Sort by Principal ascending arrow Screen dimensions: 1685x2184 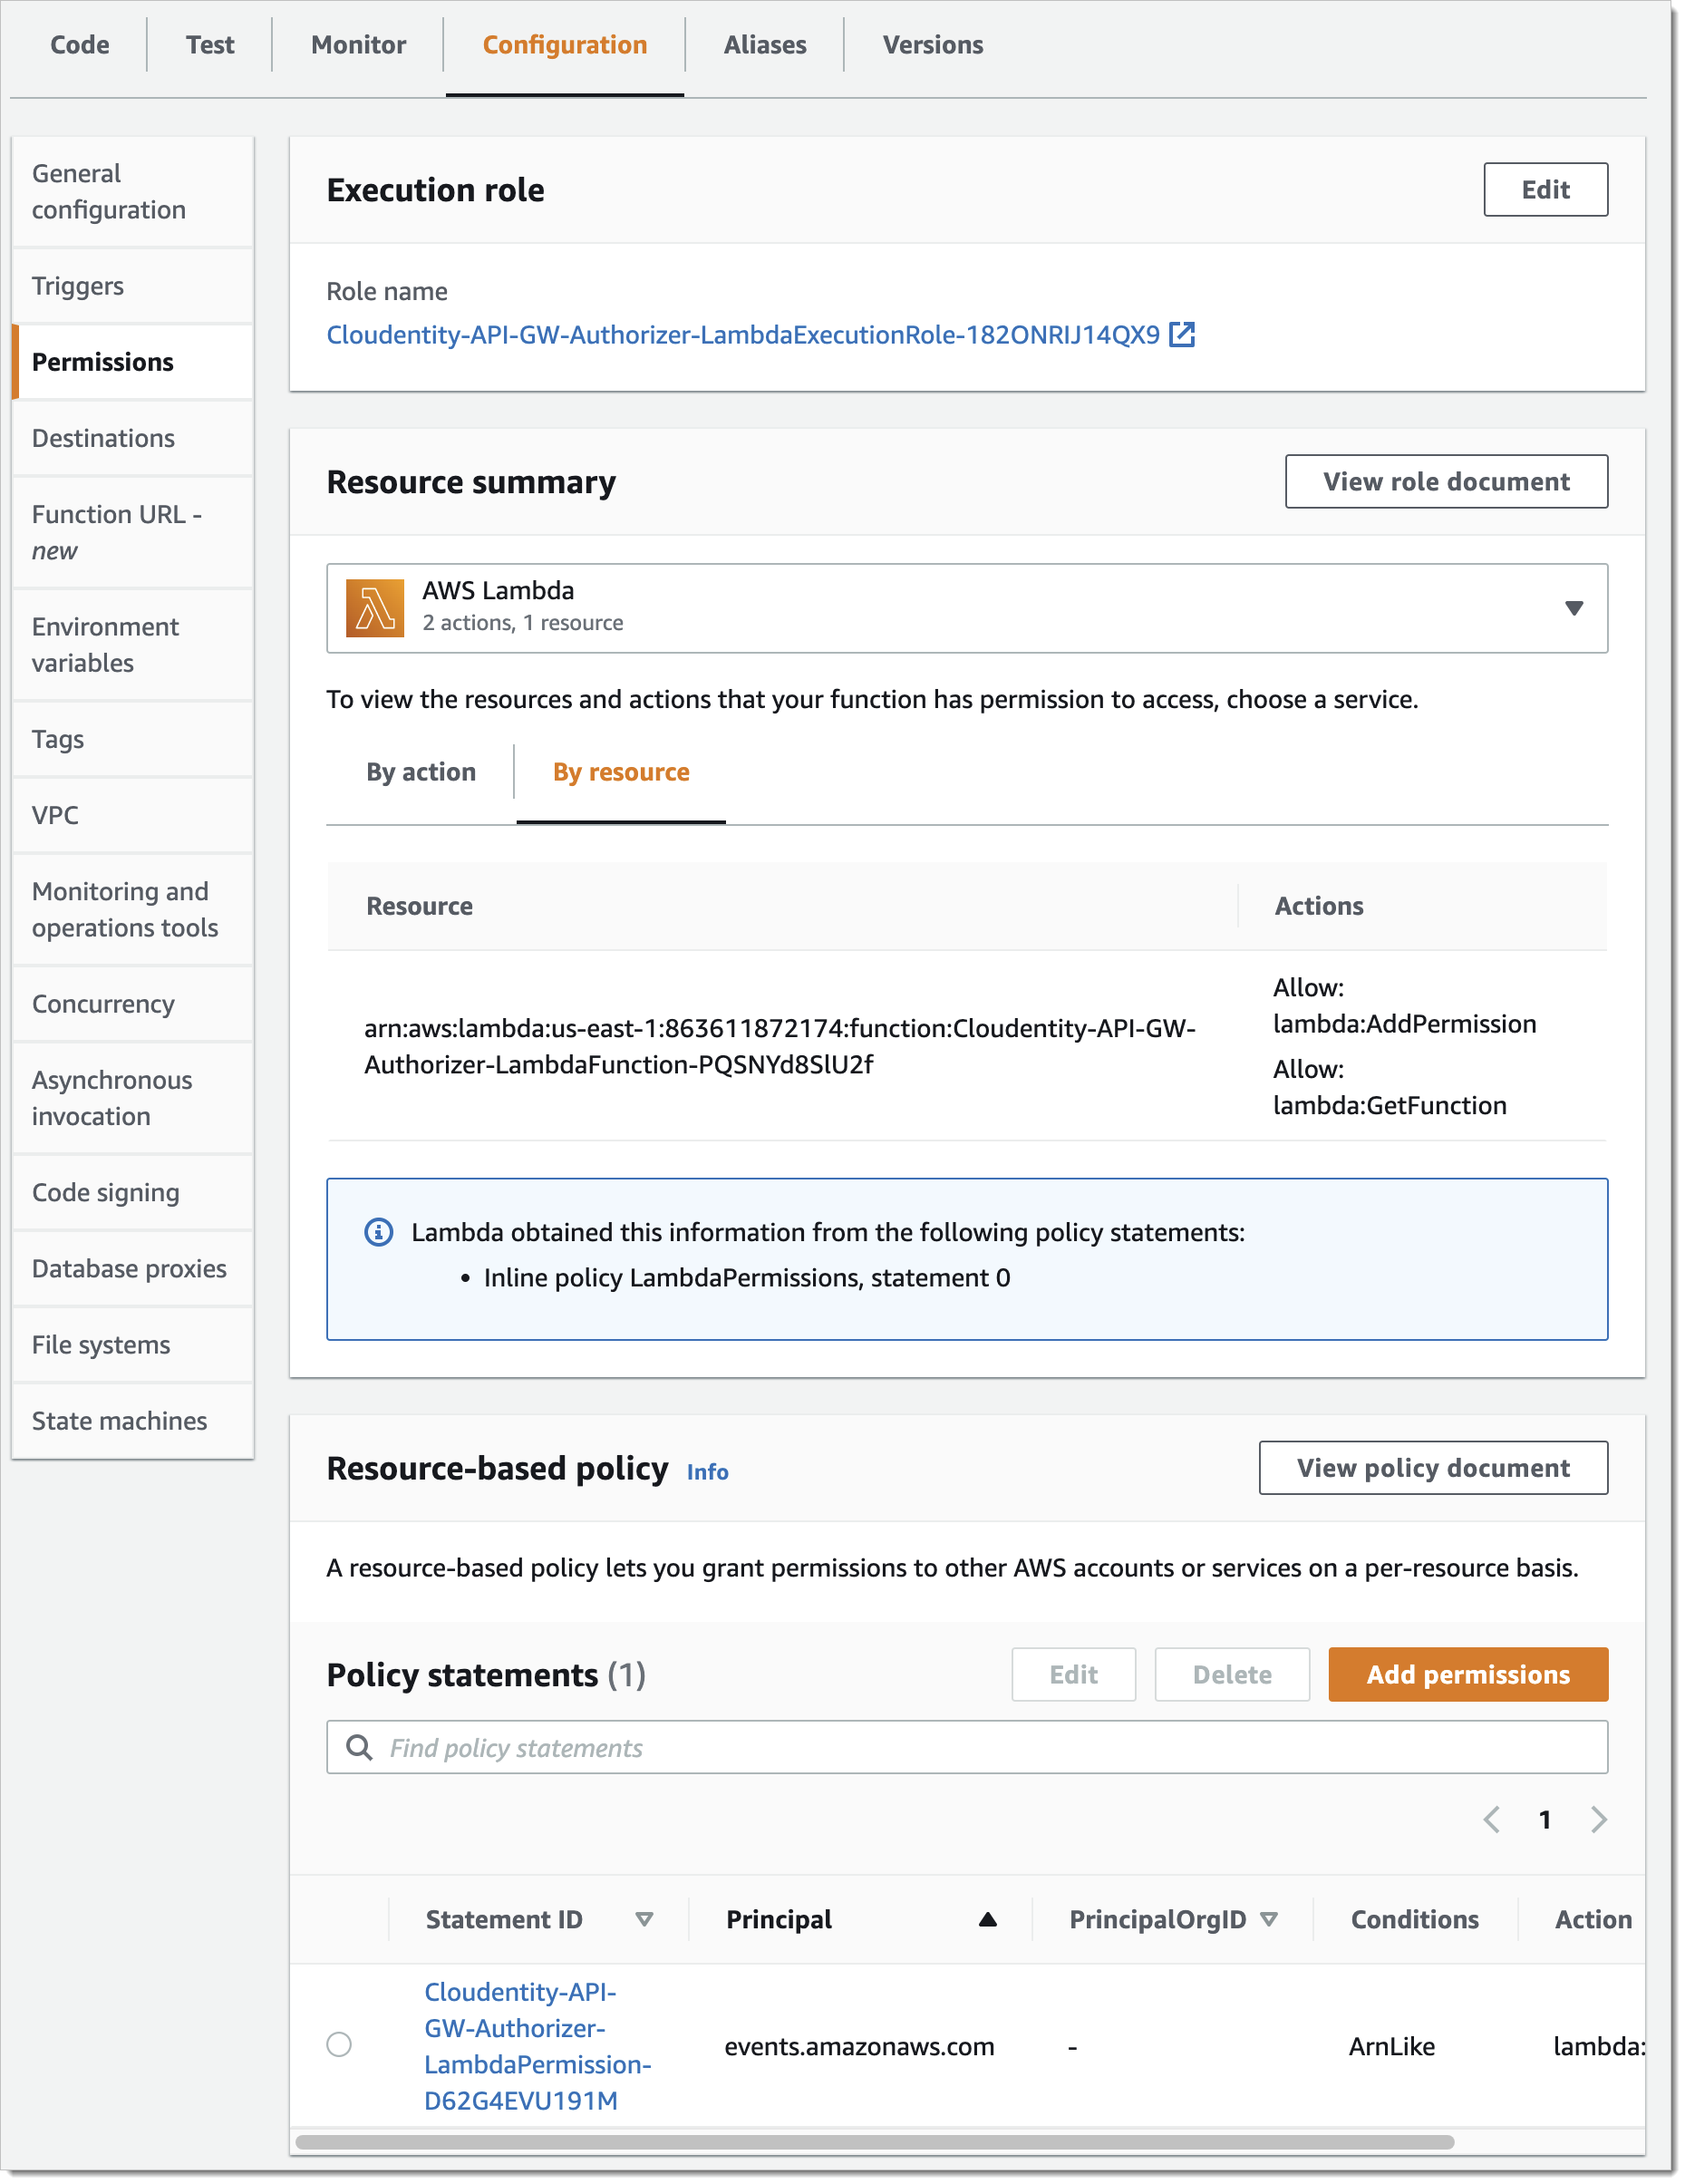tap(987, 1919)
